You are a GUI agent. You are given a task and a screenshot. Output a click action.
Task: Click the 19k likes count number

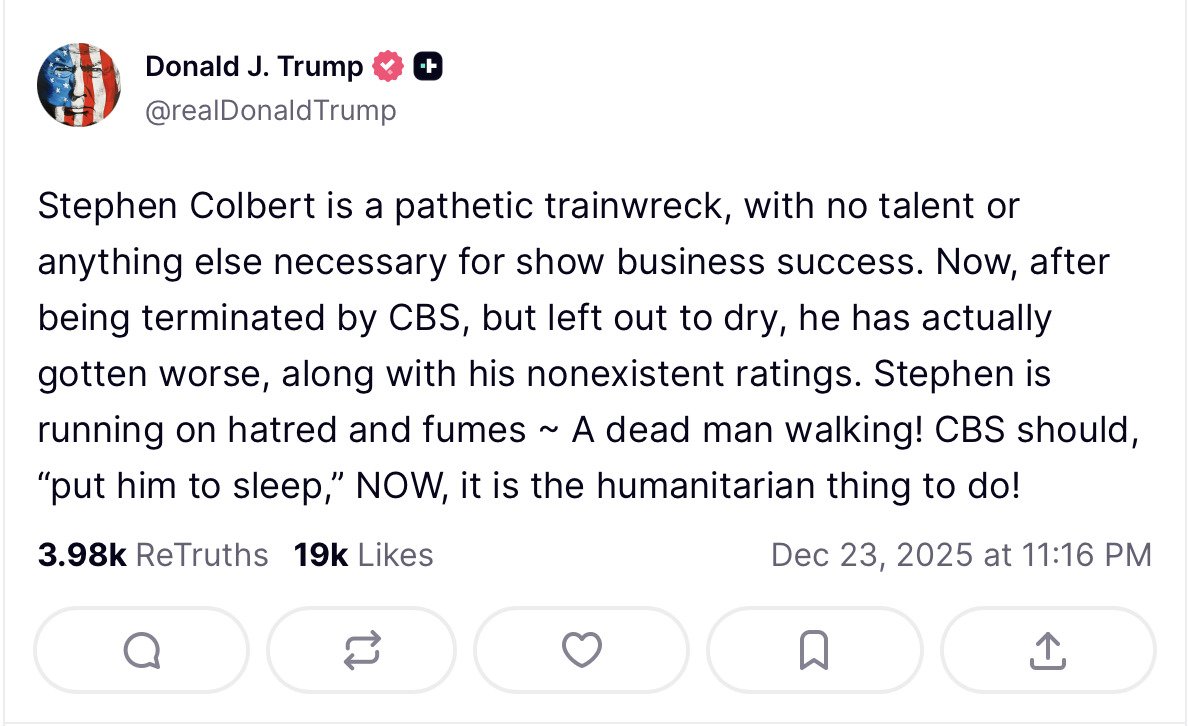320,555
